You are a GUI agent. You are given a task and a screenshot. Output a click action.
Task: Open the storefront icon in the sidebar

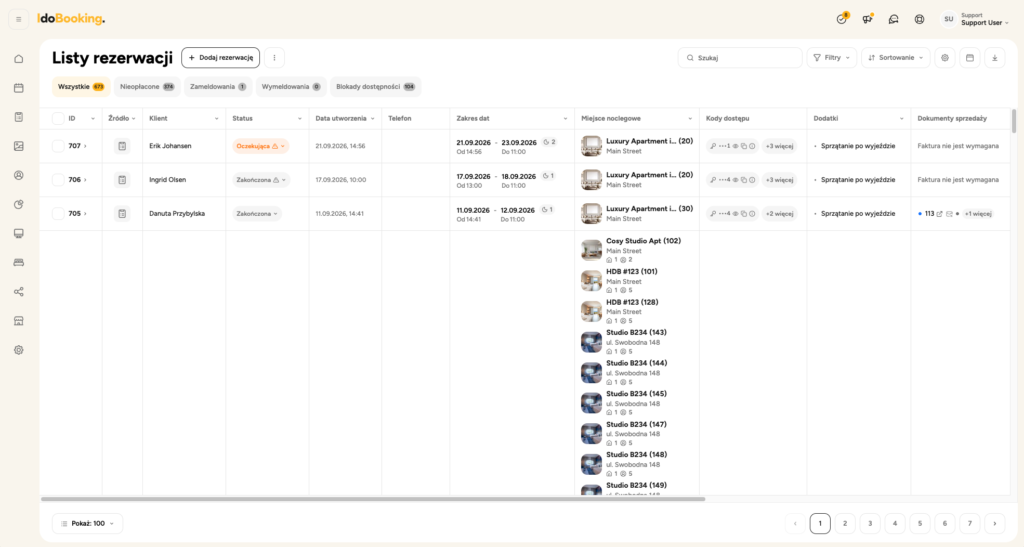click(x=19, y=320)
